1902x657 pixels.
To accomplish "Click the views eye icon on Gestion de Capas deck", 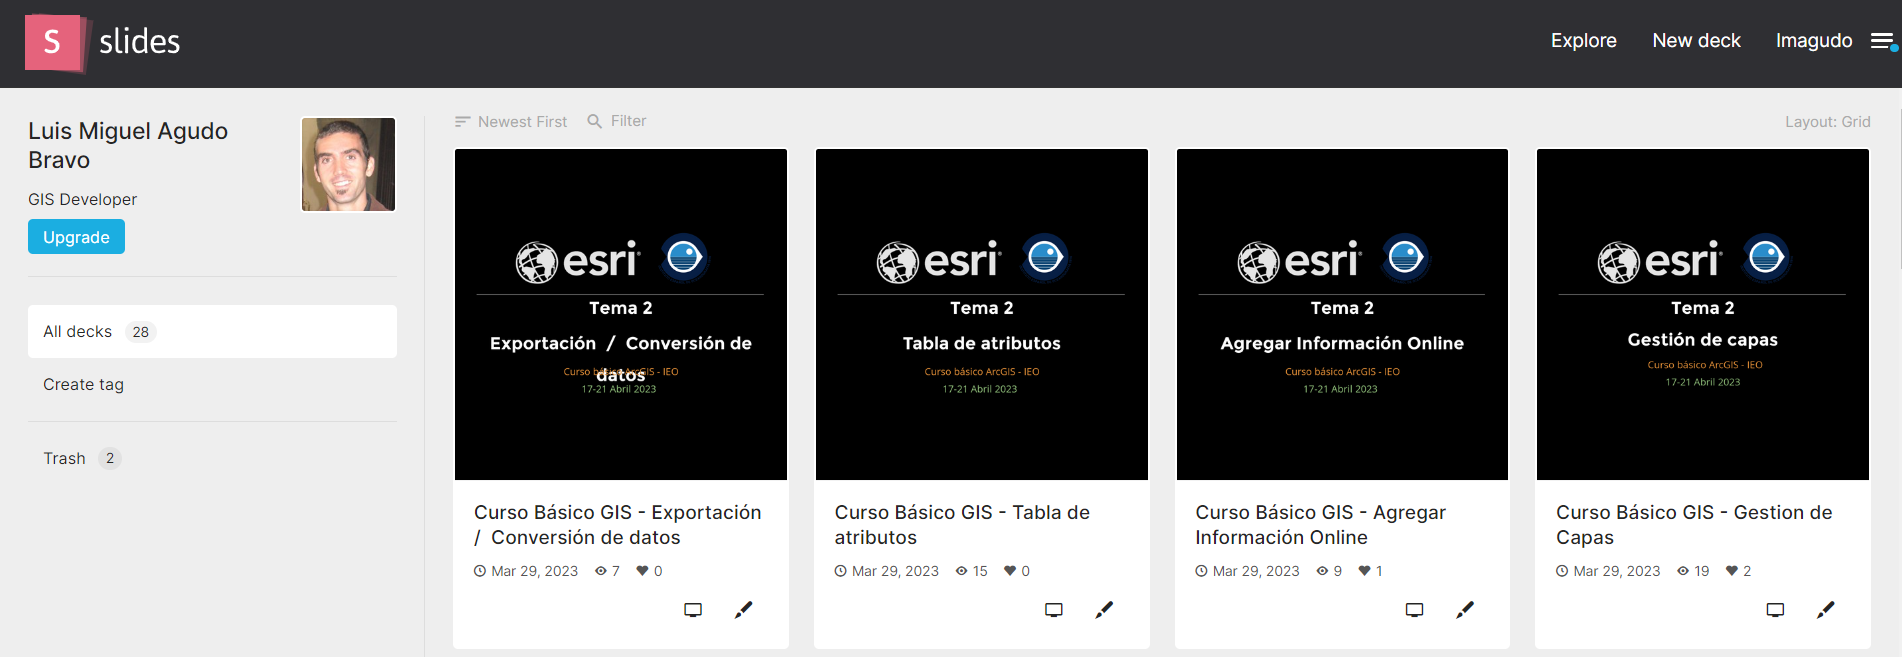I will click(x=1683, y=571).
